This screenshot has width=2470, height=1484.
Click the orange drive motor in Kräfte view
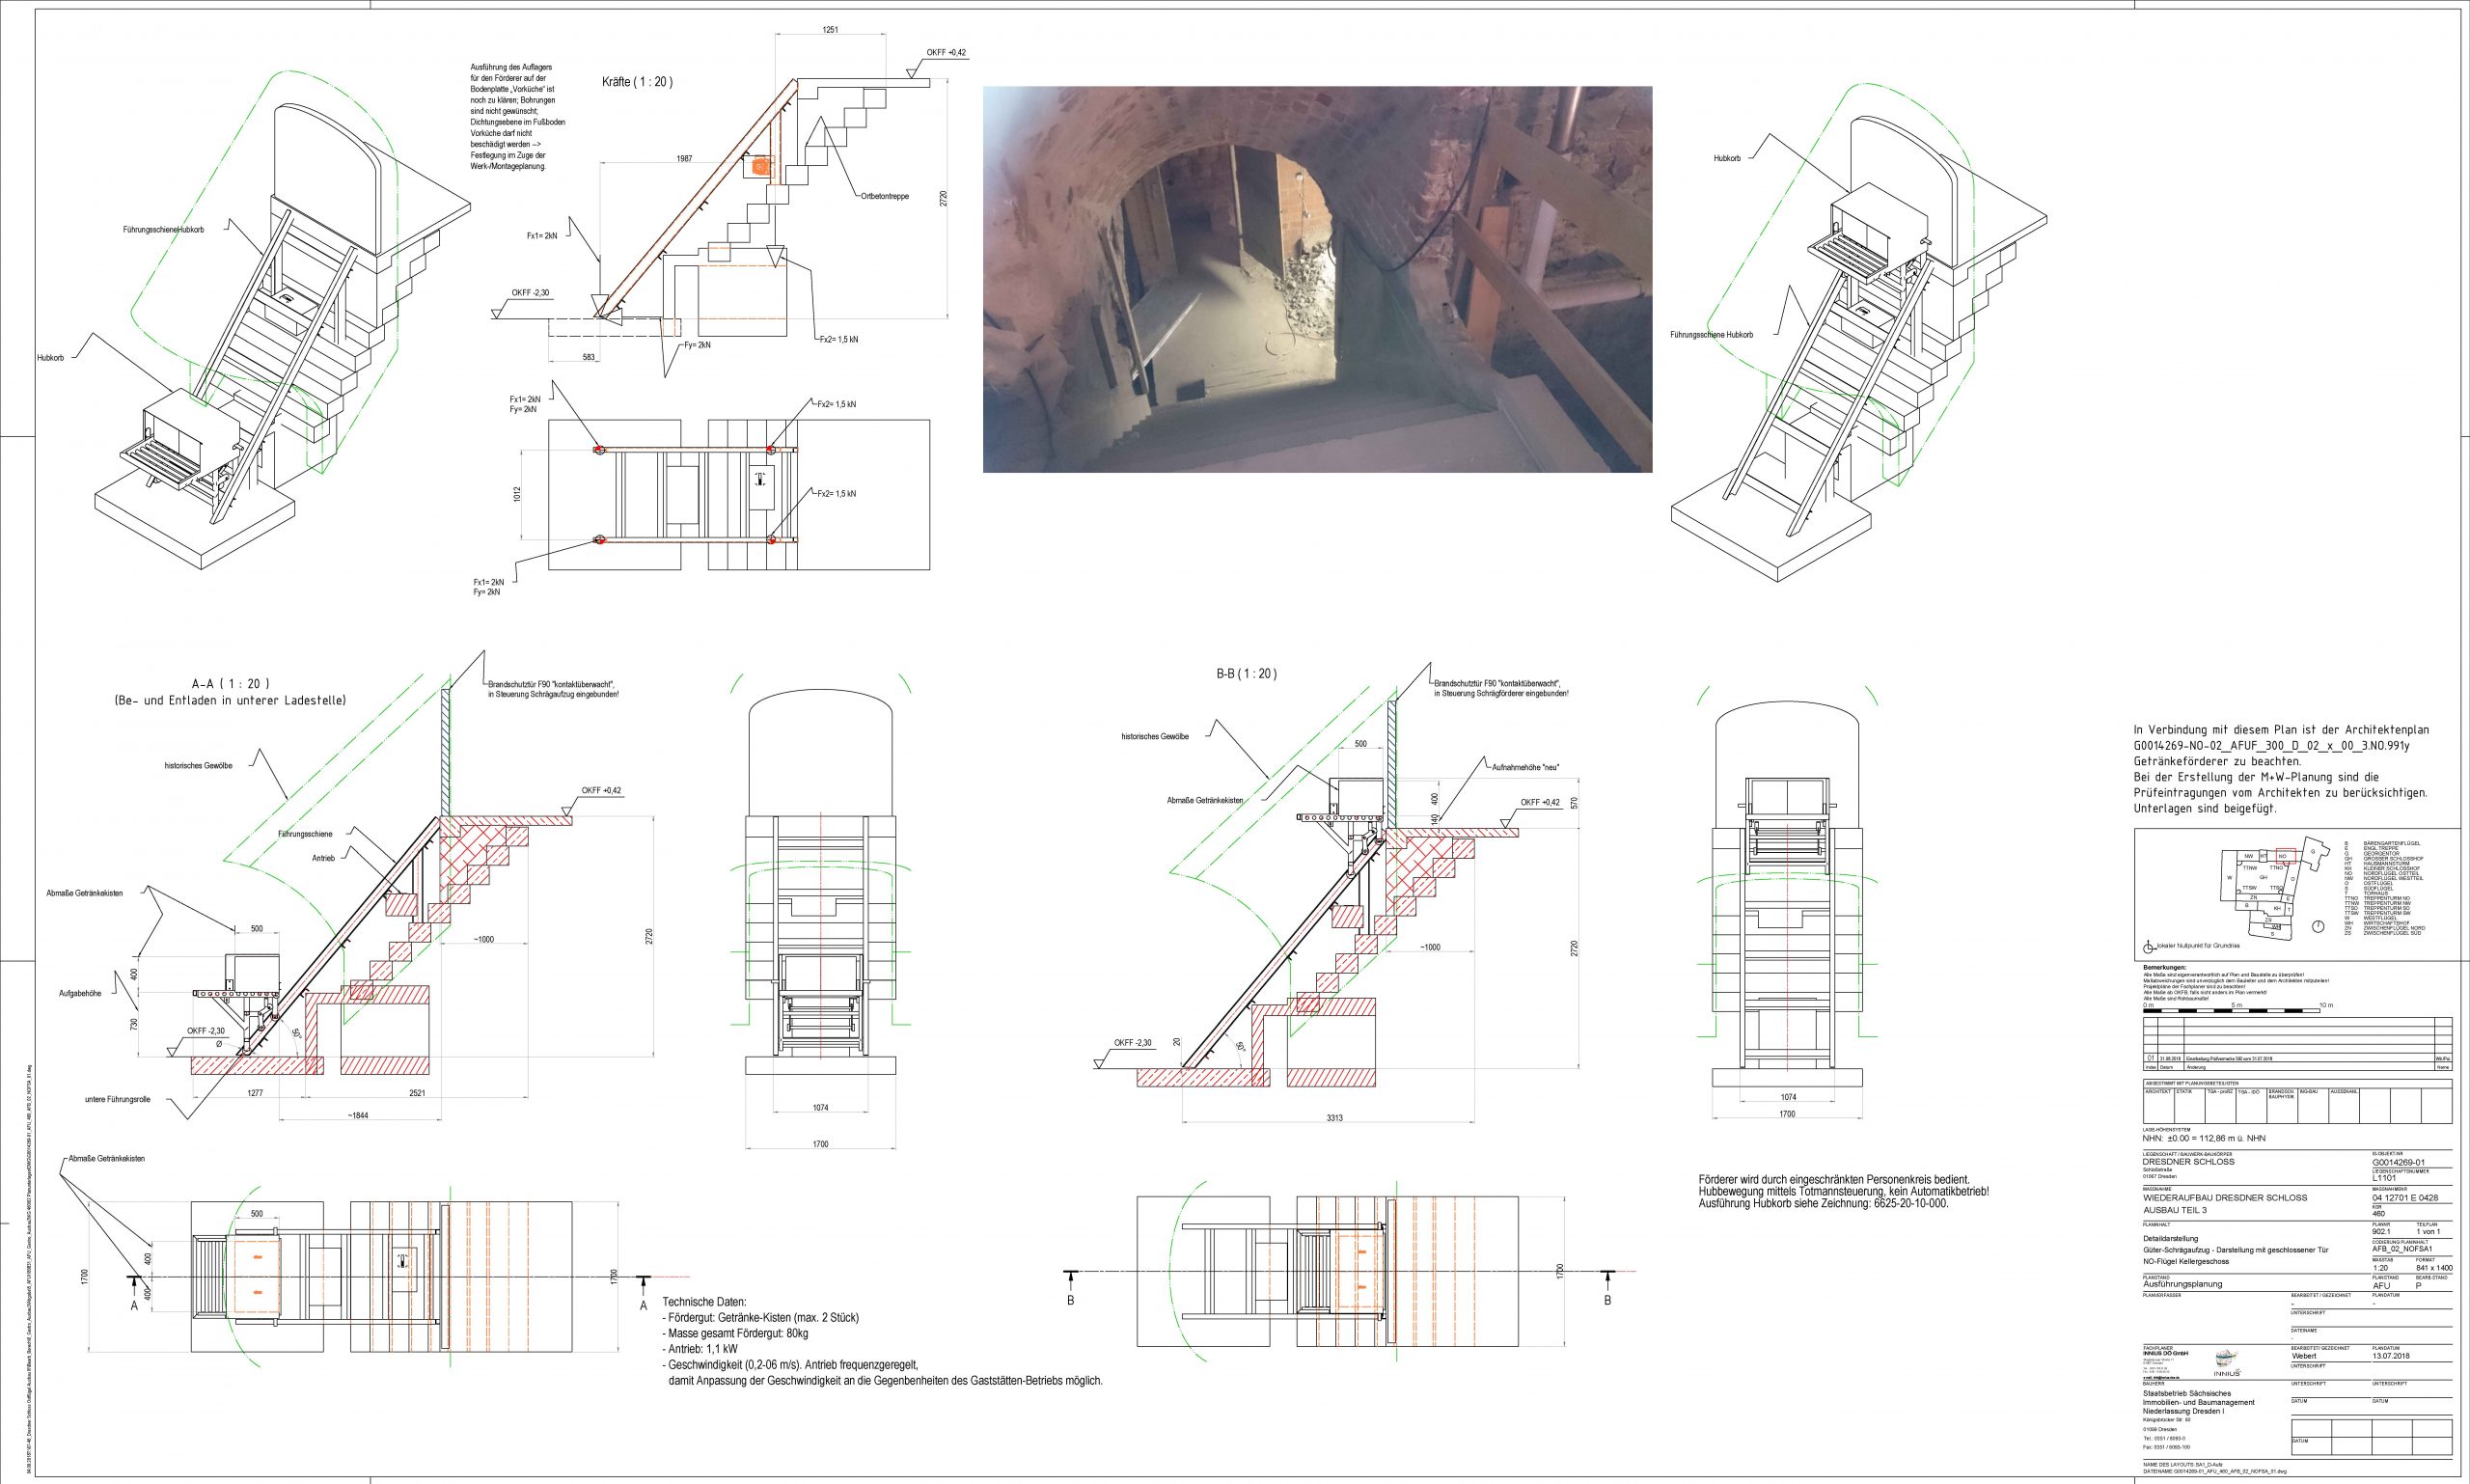tap(761, 166)
